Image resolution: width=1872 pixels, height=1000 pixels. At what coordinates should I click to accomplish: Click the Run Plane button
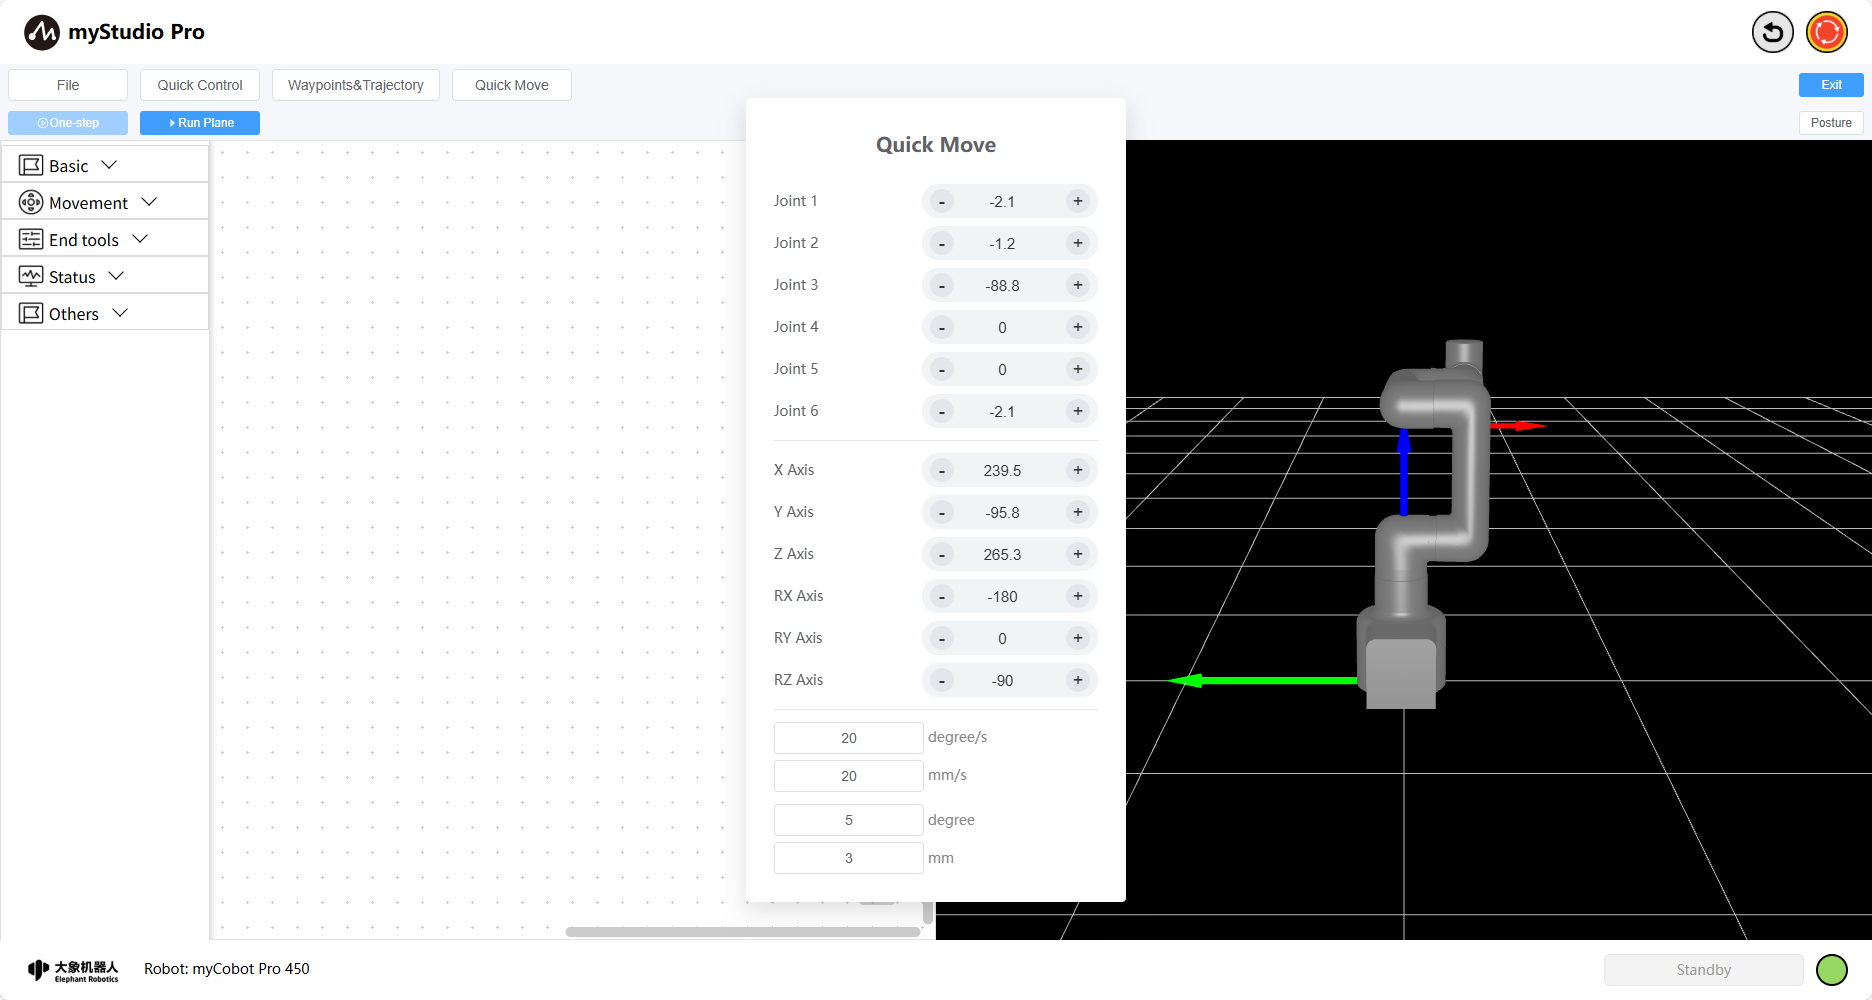point(200,123)
